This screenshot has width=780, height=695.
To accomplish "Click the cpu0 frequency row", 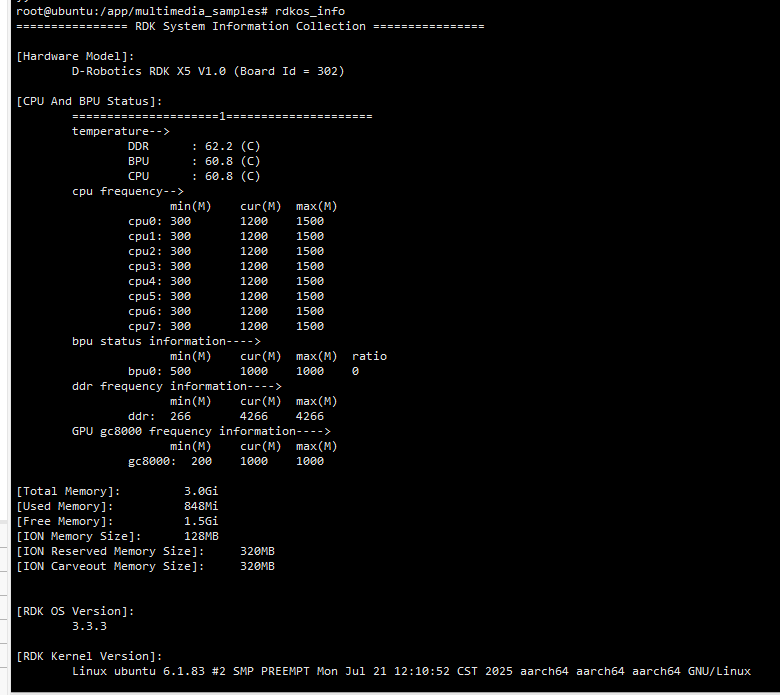I will click(x=225, y=221).
